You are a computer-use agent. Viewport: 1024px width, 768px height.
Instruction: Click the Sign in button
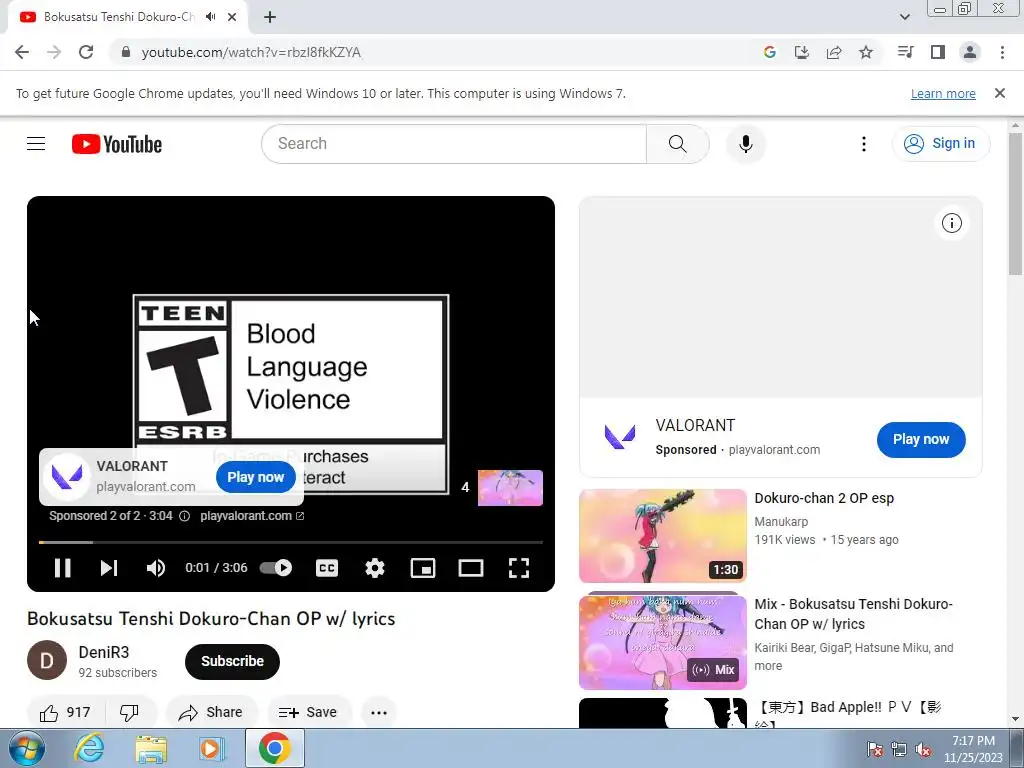tap(940, 144)
